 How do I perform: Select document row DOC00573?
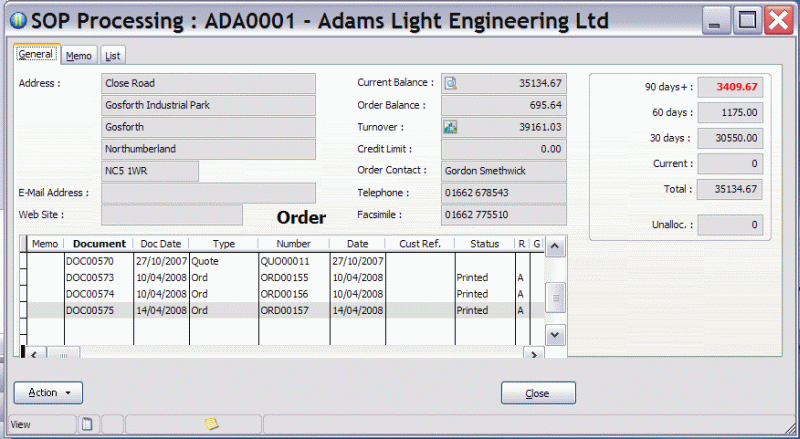coord(285,278)
